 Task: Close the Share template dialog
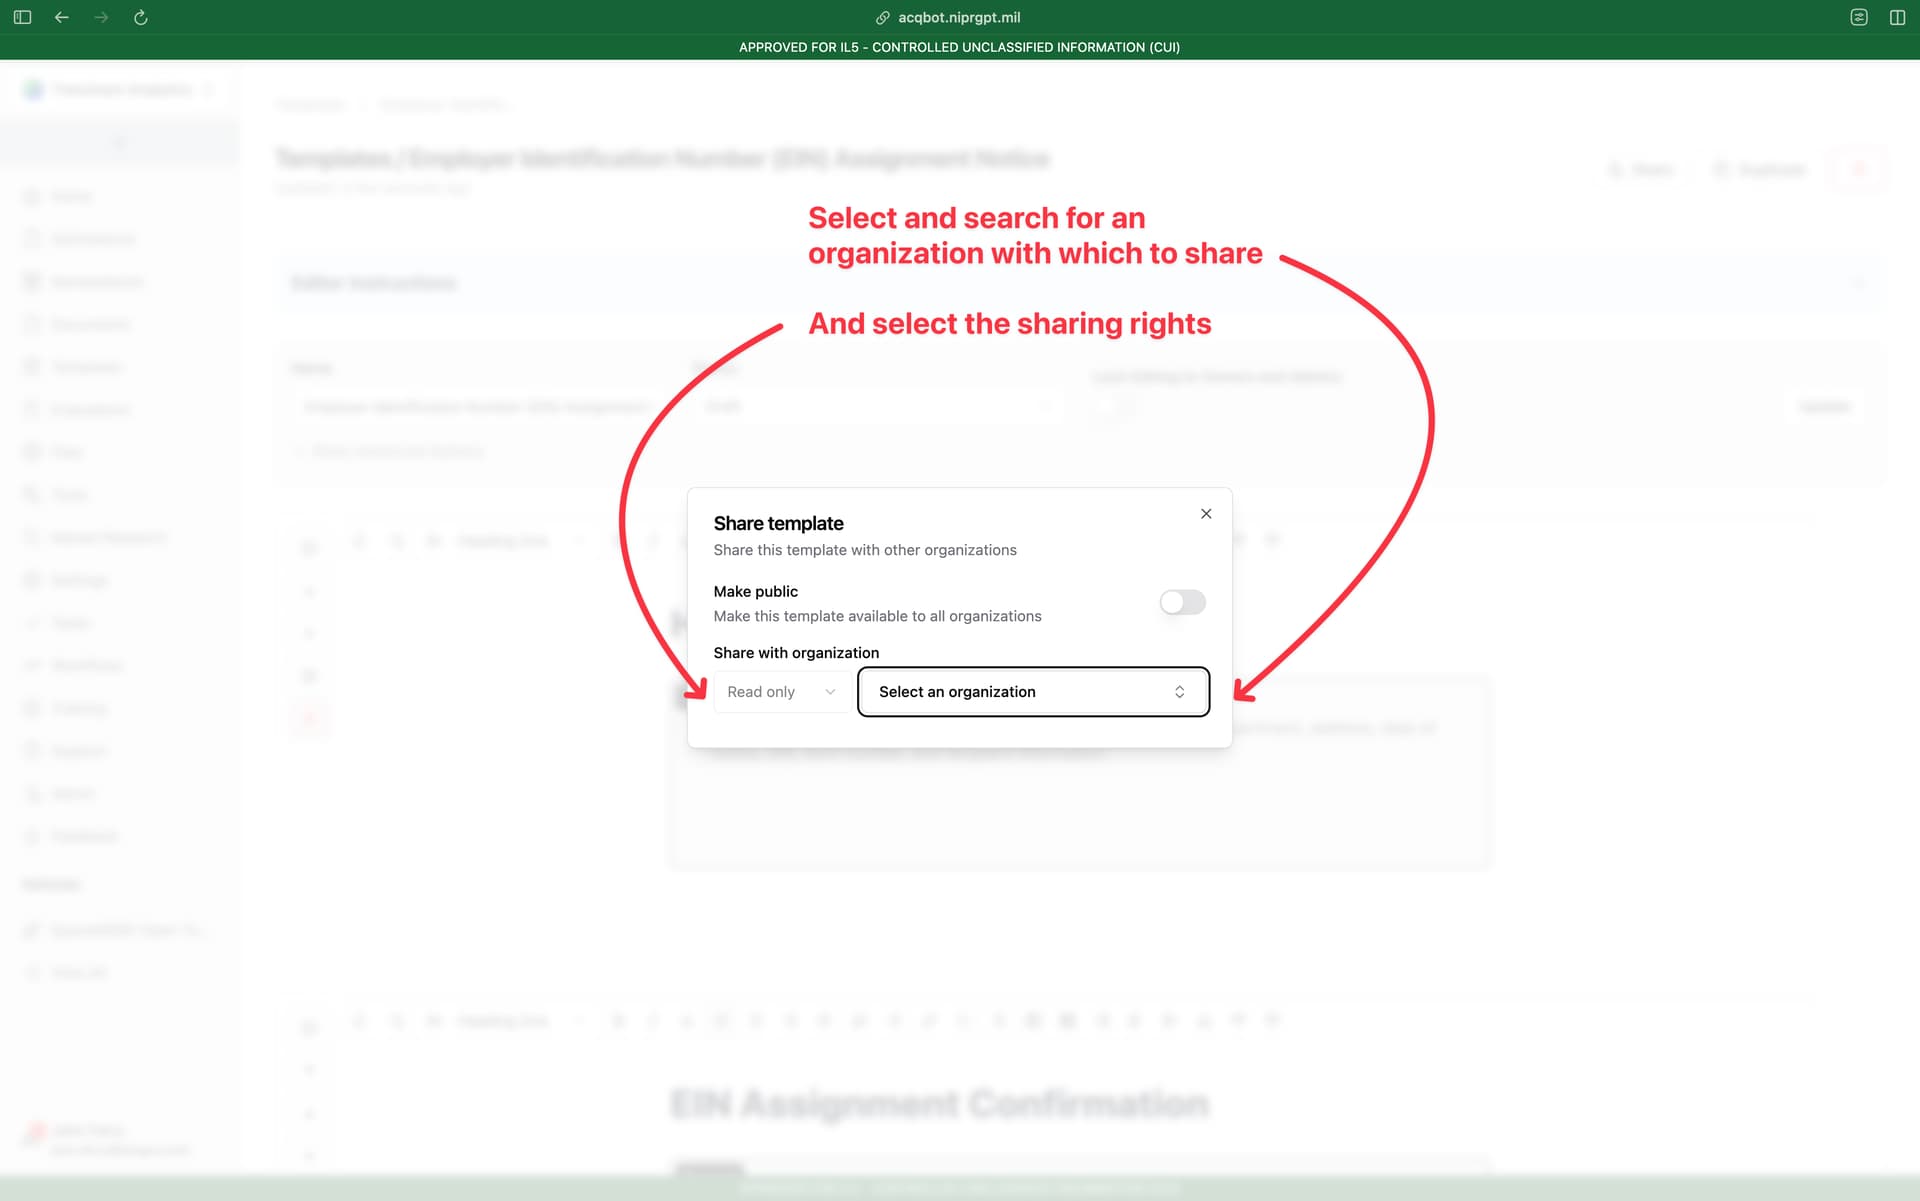click(1206, 513)
